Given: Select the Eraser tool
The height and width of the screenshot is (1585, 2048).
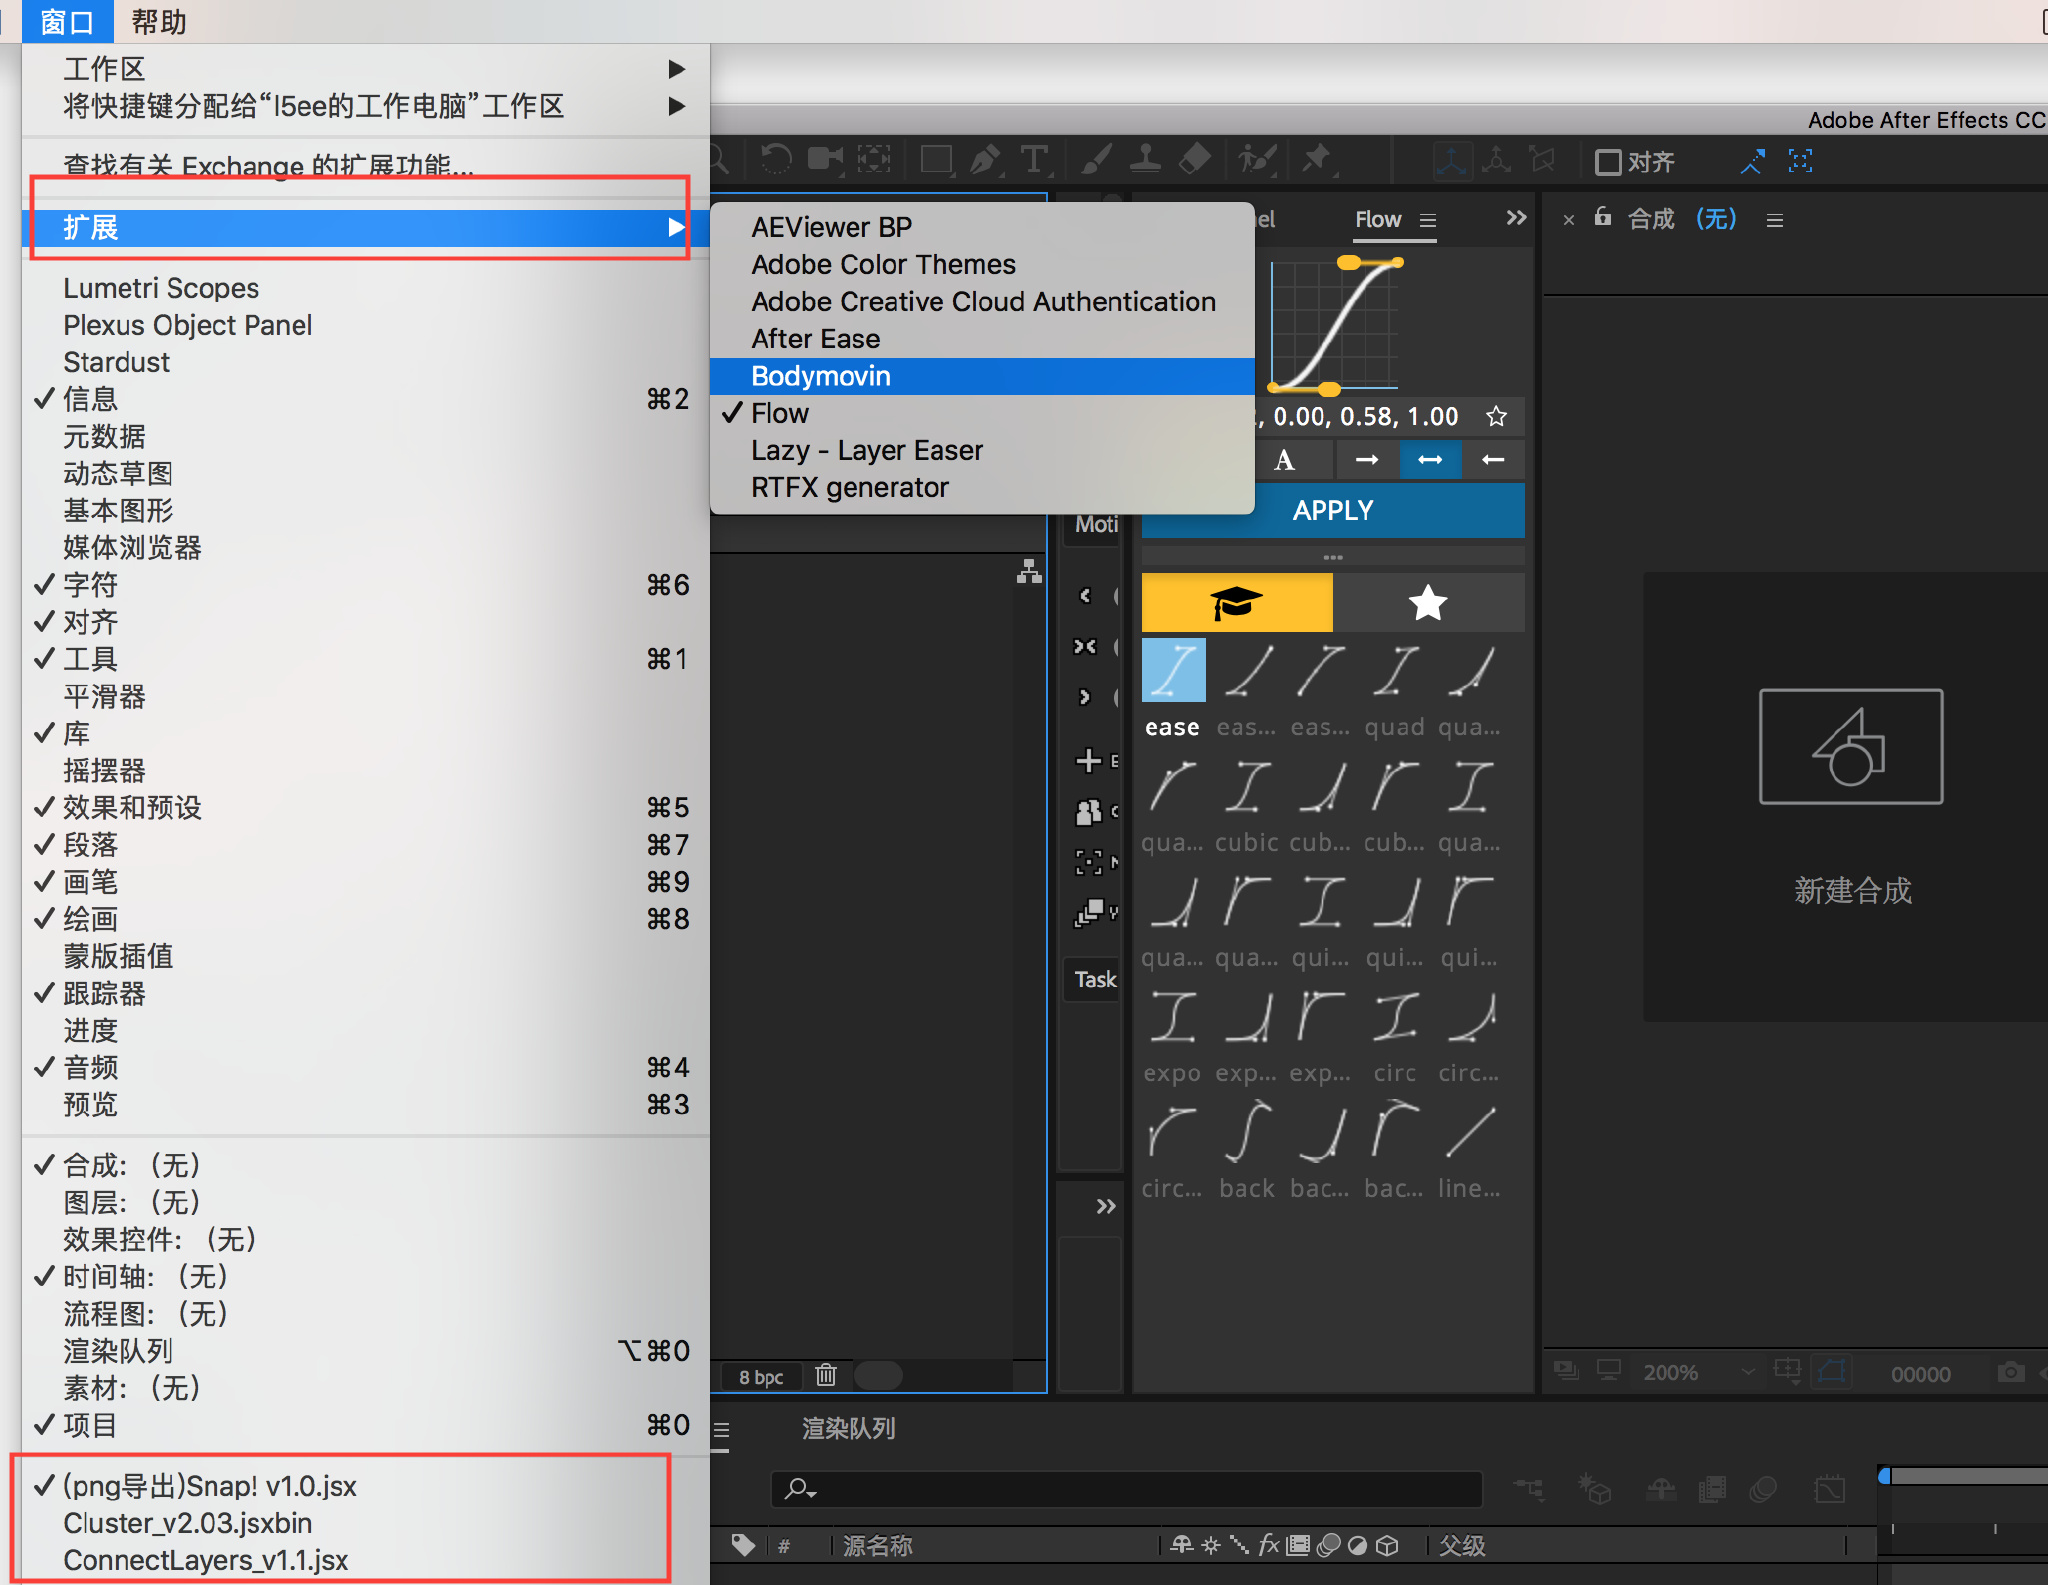Looking at the screenshot, I should pyautogui.click(x=1195, y=160).
